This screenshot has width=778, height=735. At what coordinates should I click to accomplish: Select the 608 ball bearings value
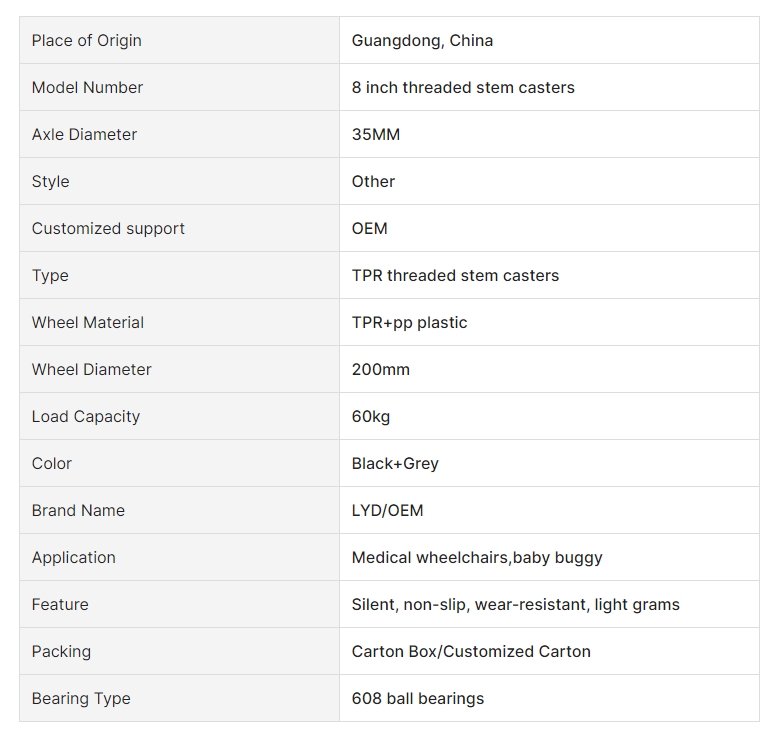[418, 698]
